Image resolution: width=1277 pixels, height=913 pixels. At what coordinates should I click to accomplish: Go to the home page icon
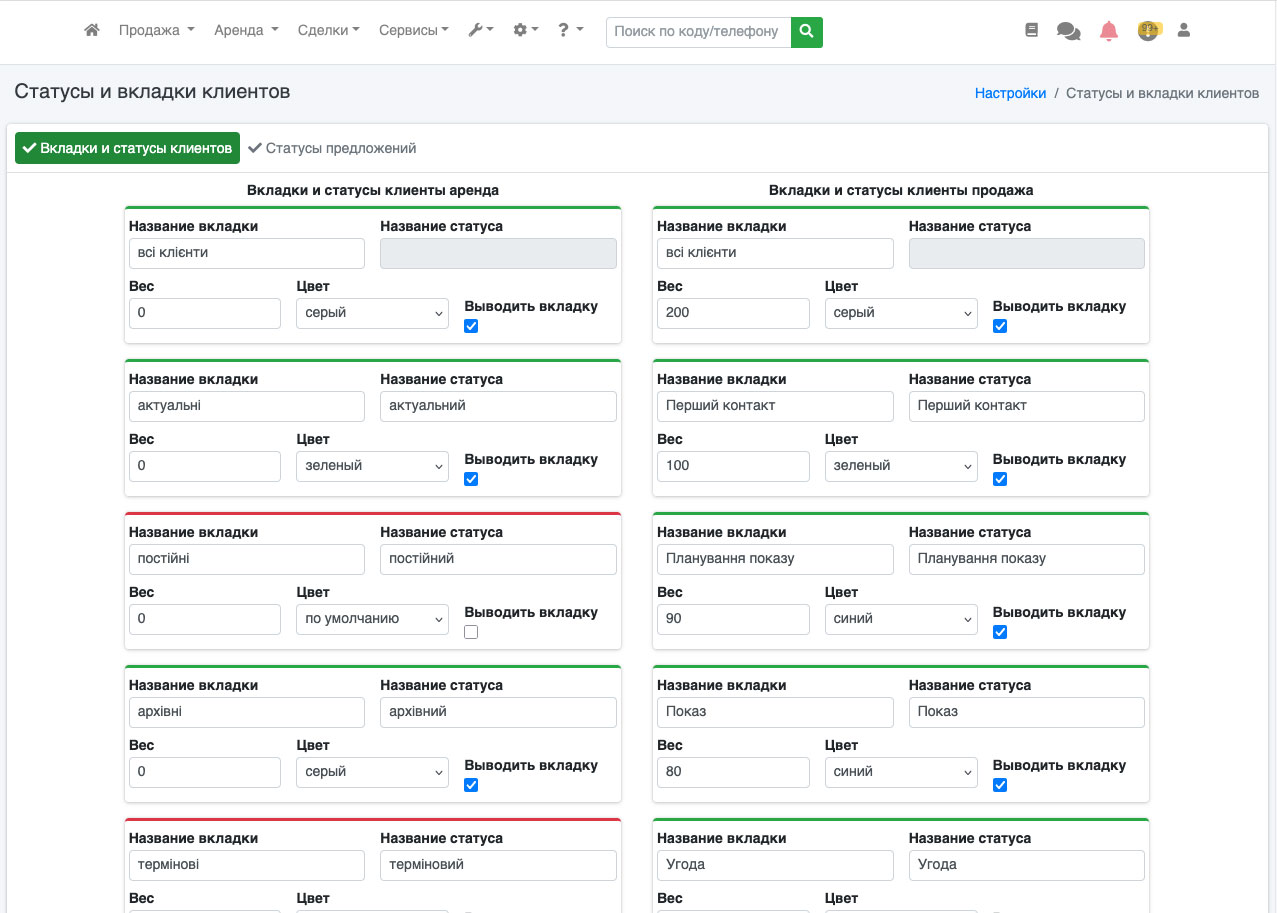point(92,31)
